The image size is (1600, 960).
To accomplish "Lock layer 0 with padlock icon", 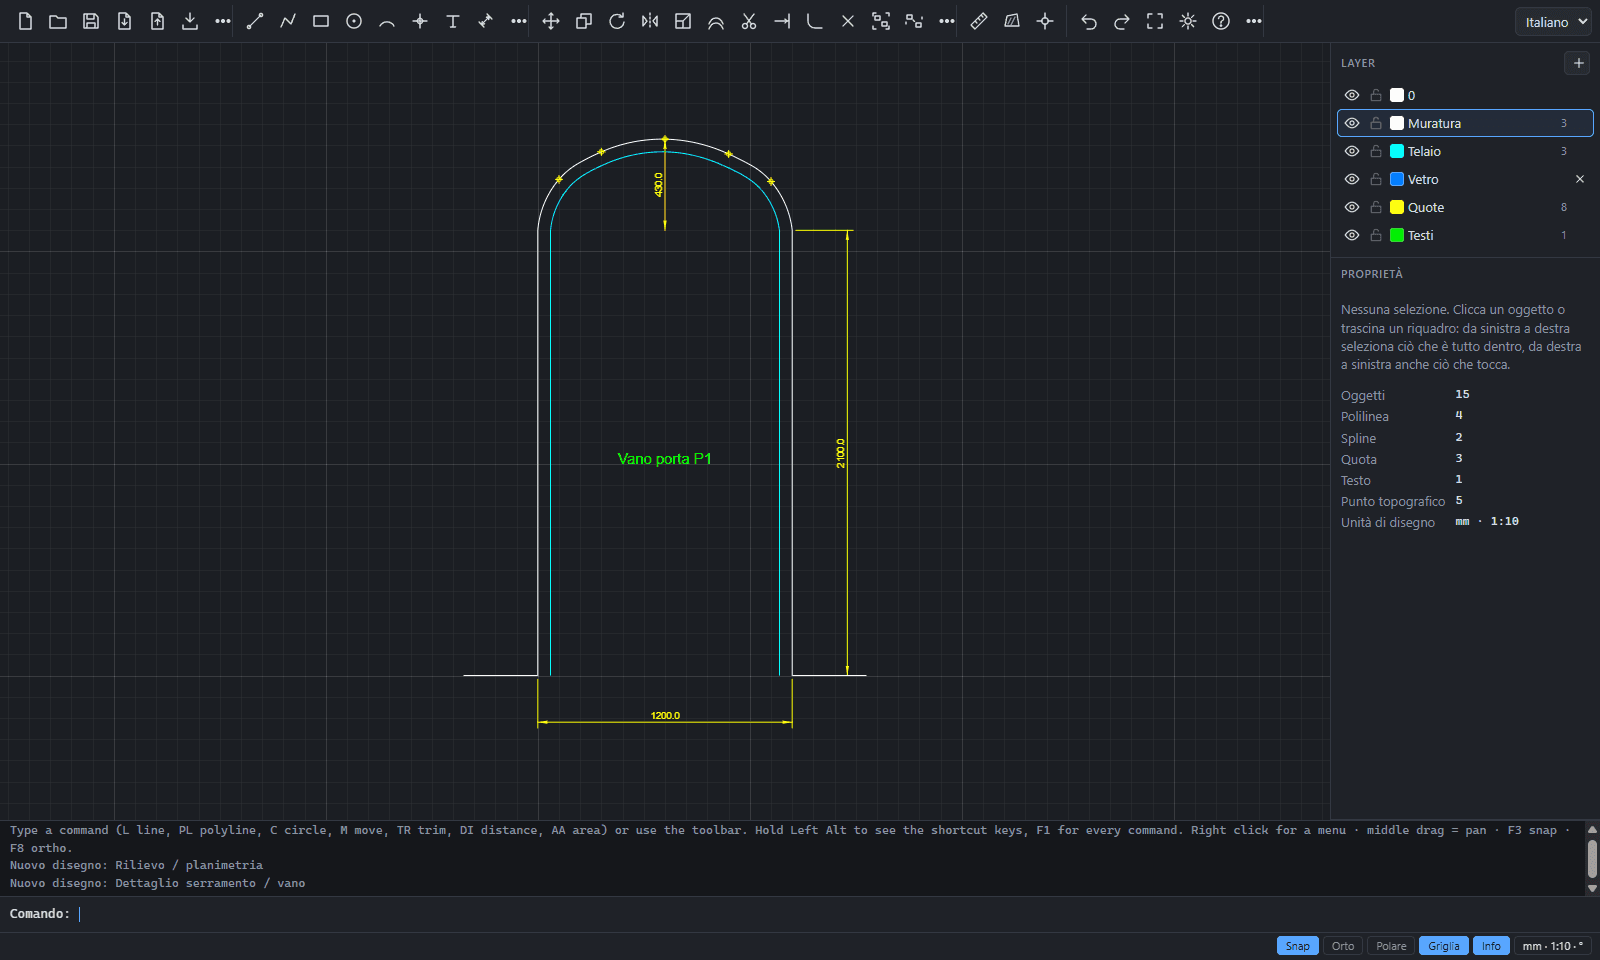I will click(x=1376, y=95).
